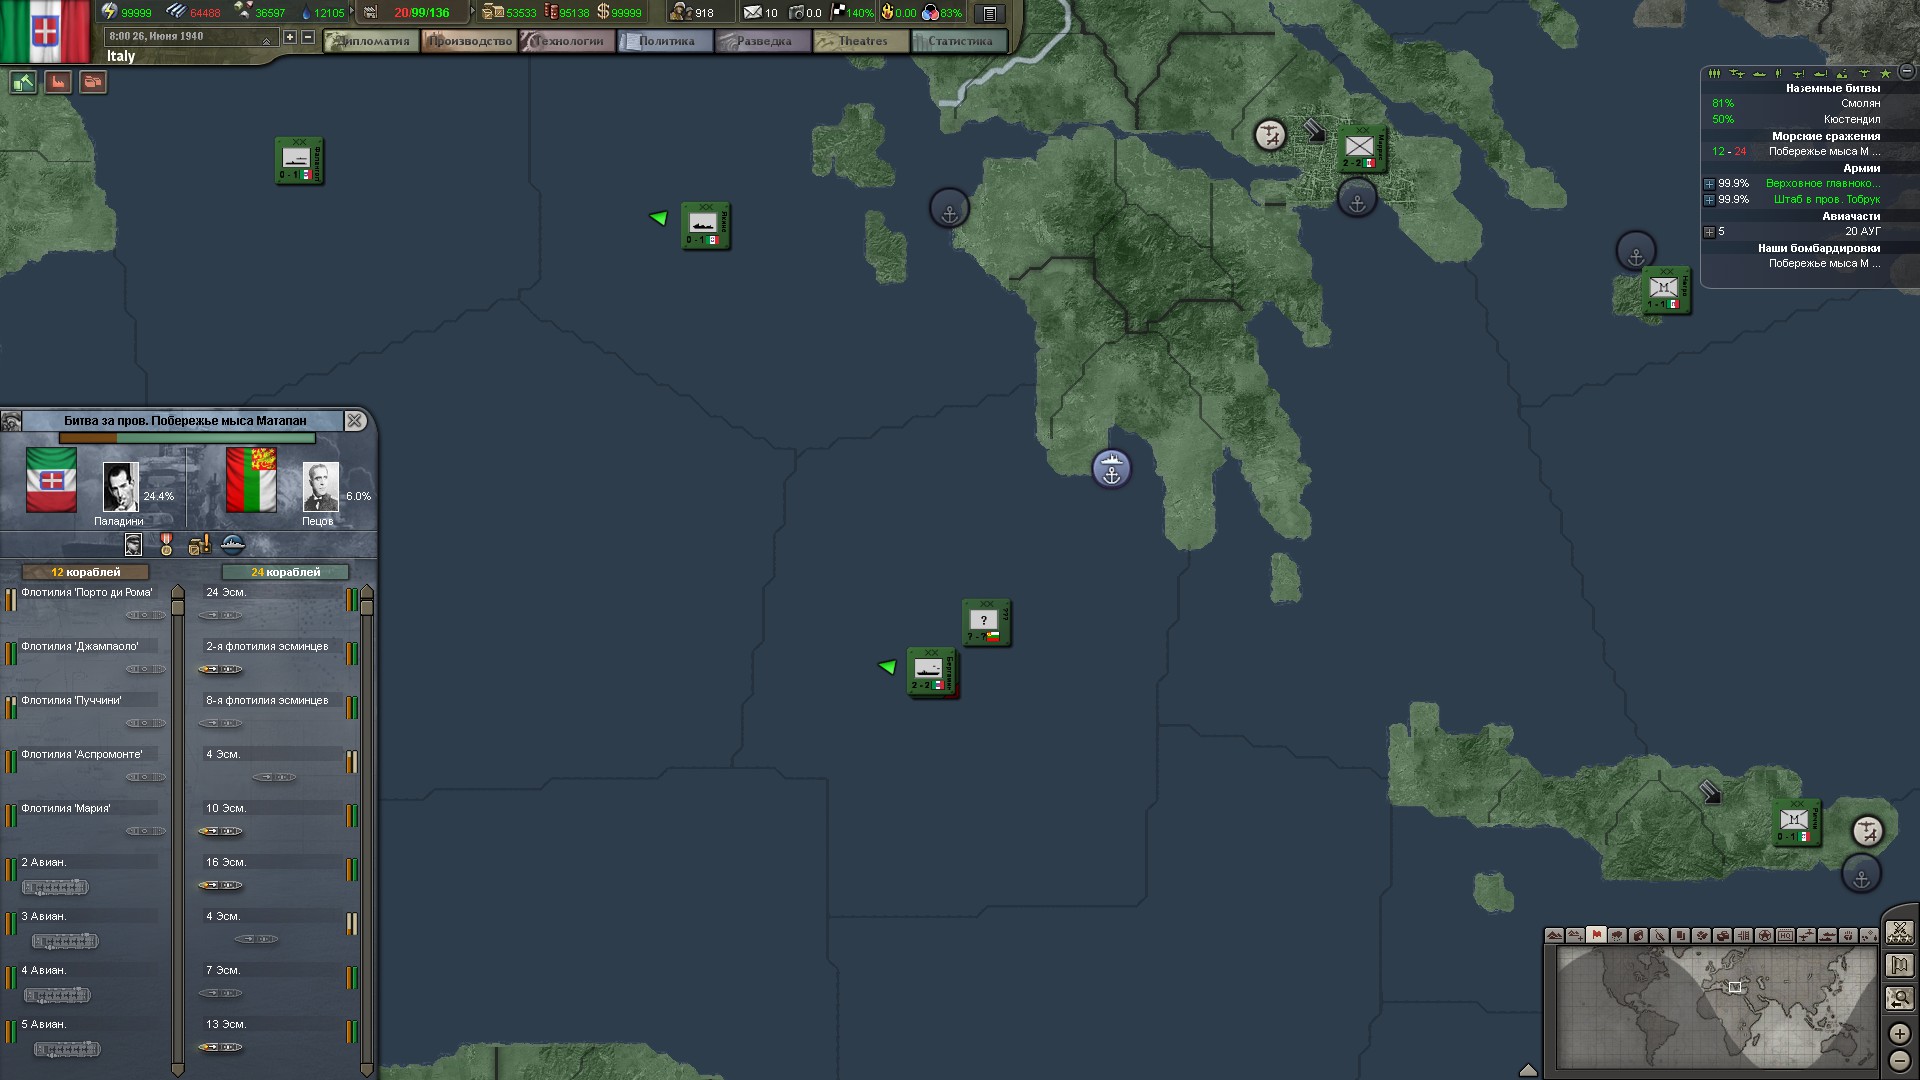
Task: Open the HQ map mode icon
Action: (1785, 936)
